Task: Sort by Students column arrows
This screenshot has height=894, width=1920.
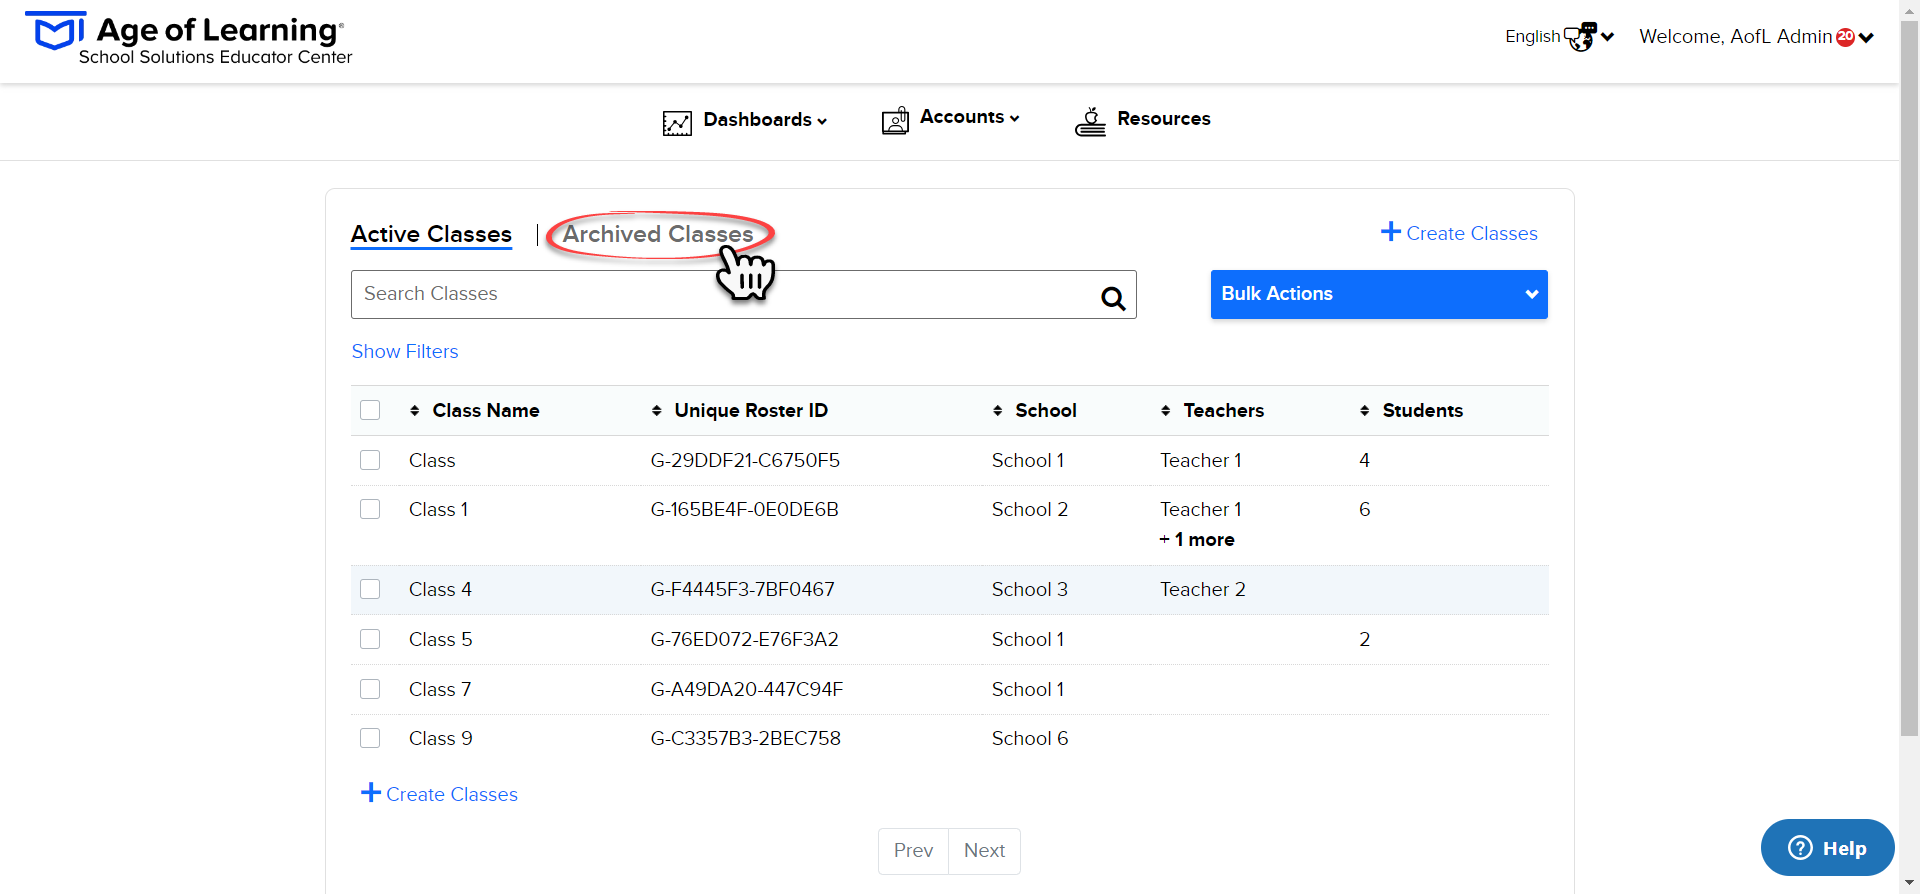Action: click(x=1365, y=410)
